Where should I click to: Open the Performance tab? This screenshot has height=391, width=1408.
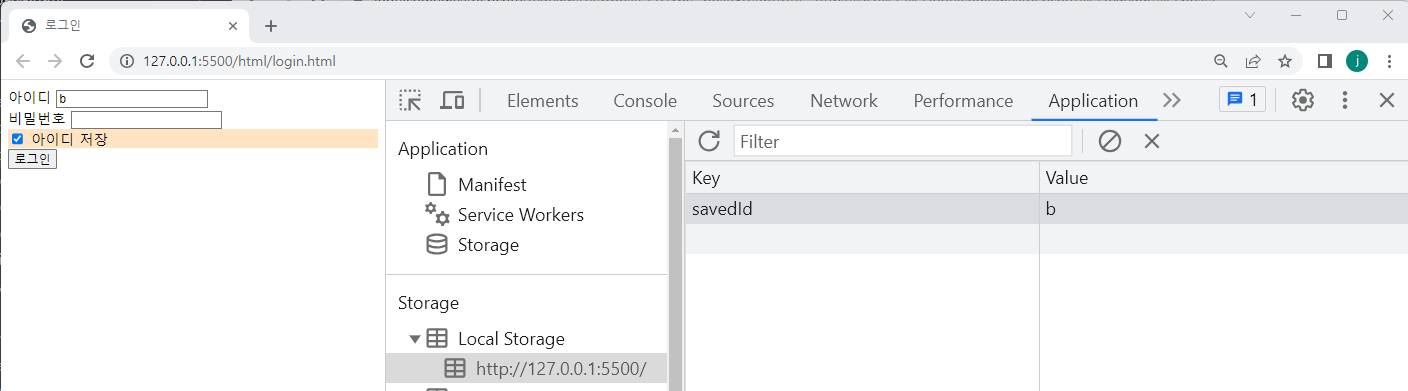pos(963,100)
